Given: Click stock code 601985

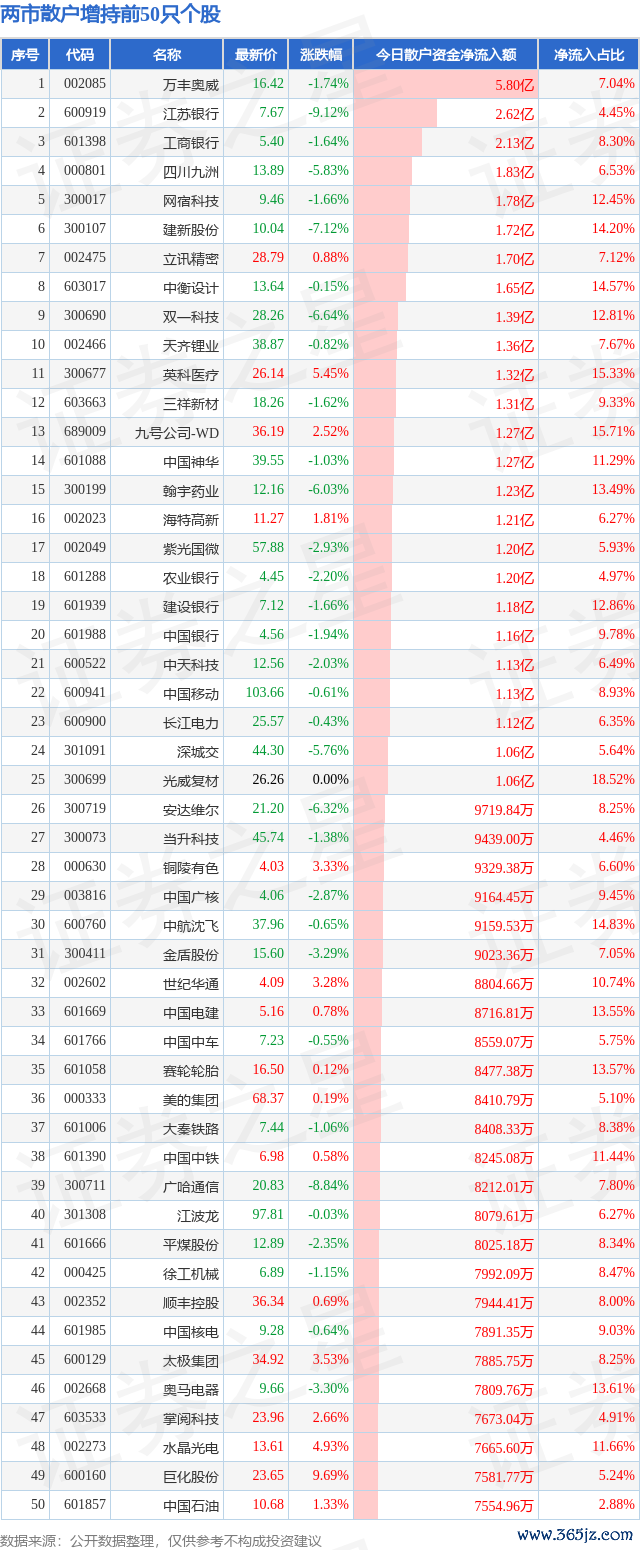Looking at the screenshot, I should point(84,1331).
